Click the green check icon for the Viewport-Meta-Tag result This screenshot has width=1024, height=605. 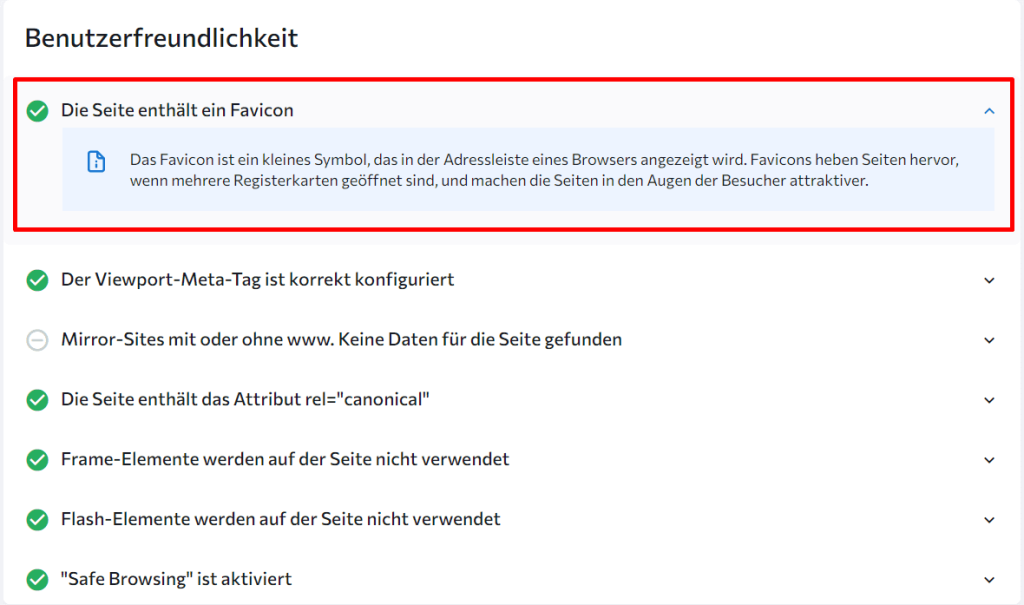pos(37,280)
